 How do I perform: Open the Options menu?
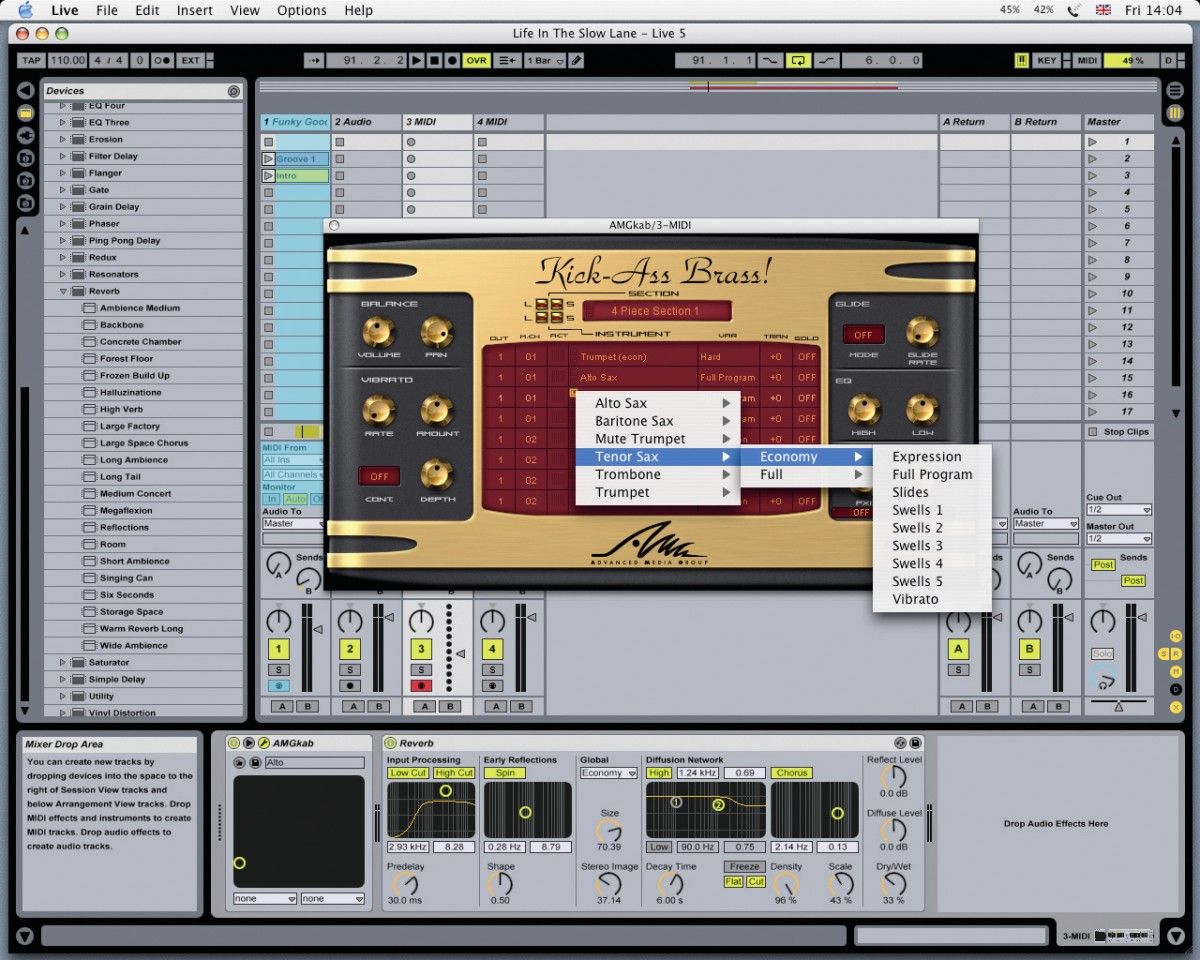click(x=302, y=10)
